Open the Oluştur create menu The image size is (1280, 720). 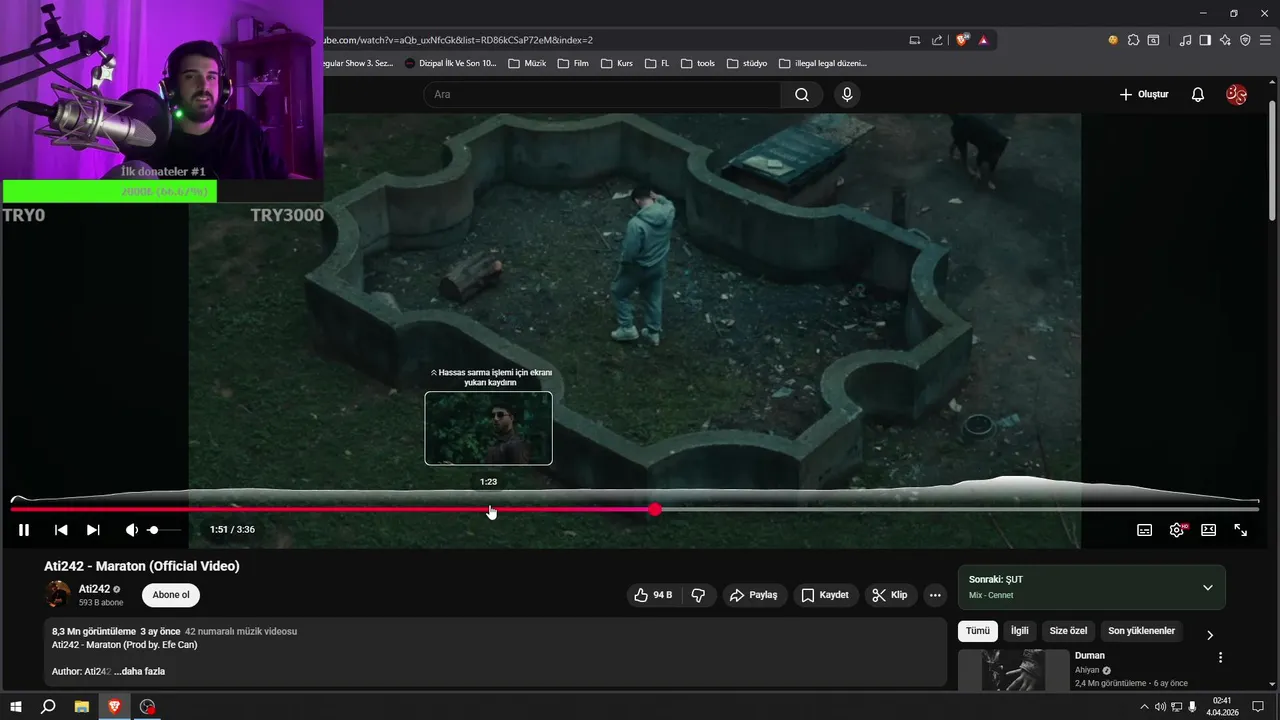point(1143,95)
